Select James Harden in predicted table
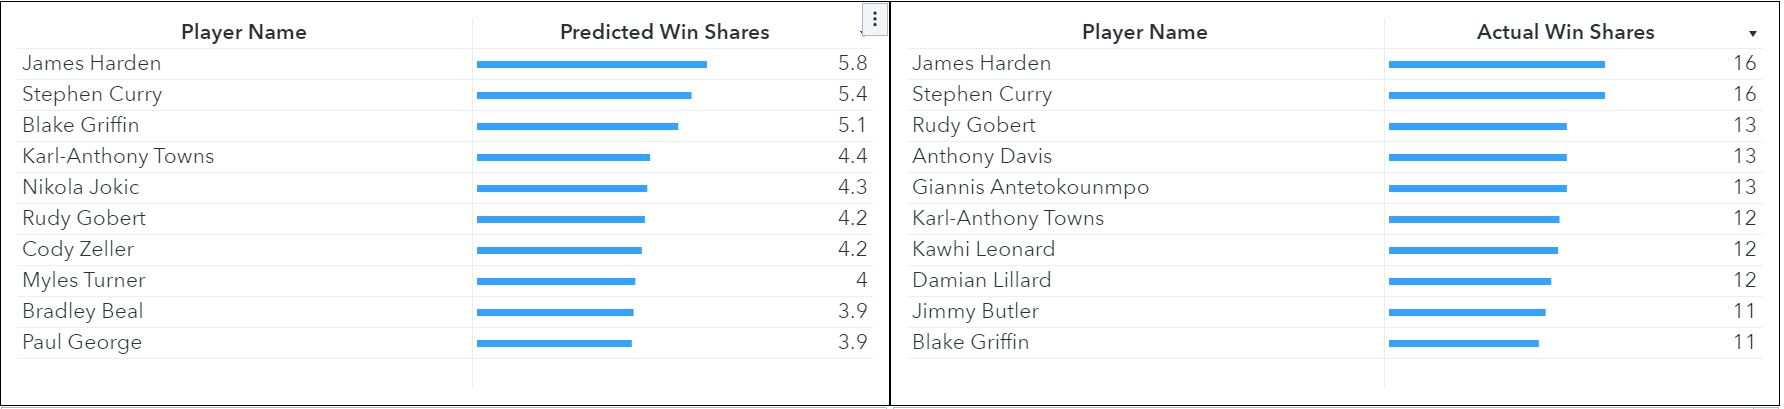 pos(92,63)
